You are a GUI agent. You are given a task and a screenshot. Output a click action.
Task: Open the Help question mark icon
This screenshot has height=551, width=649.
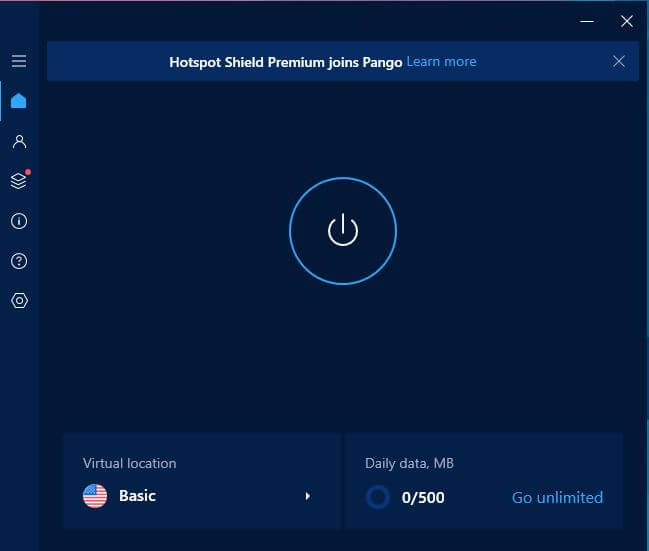(x=19, y=261)
